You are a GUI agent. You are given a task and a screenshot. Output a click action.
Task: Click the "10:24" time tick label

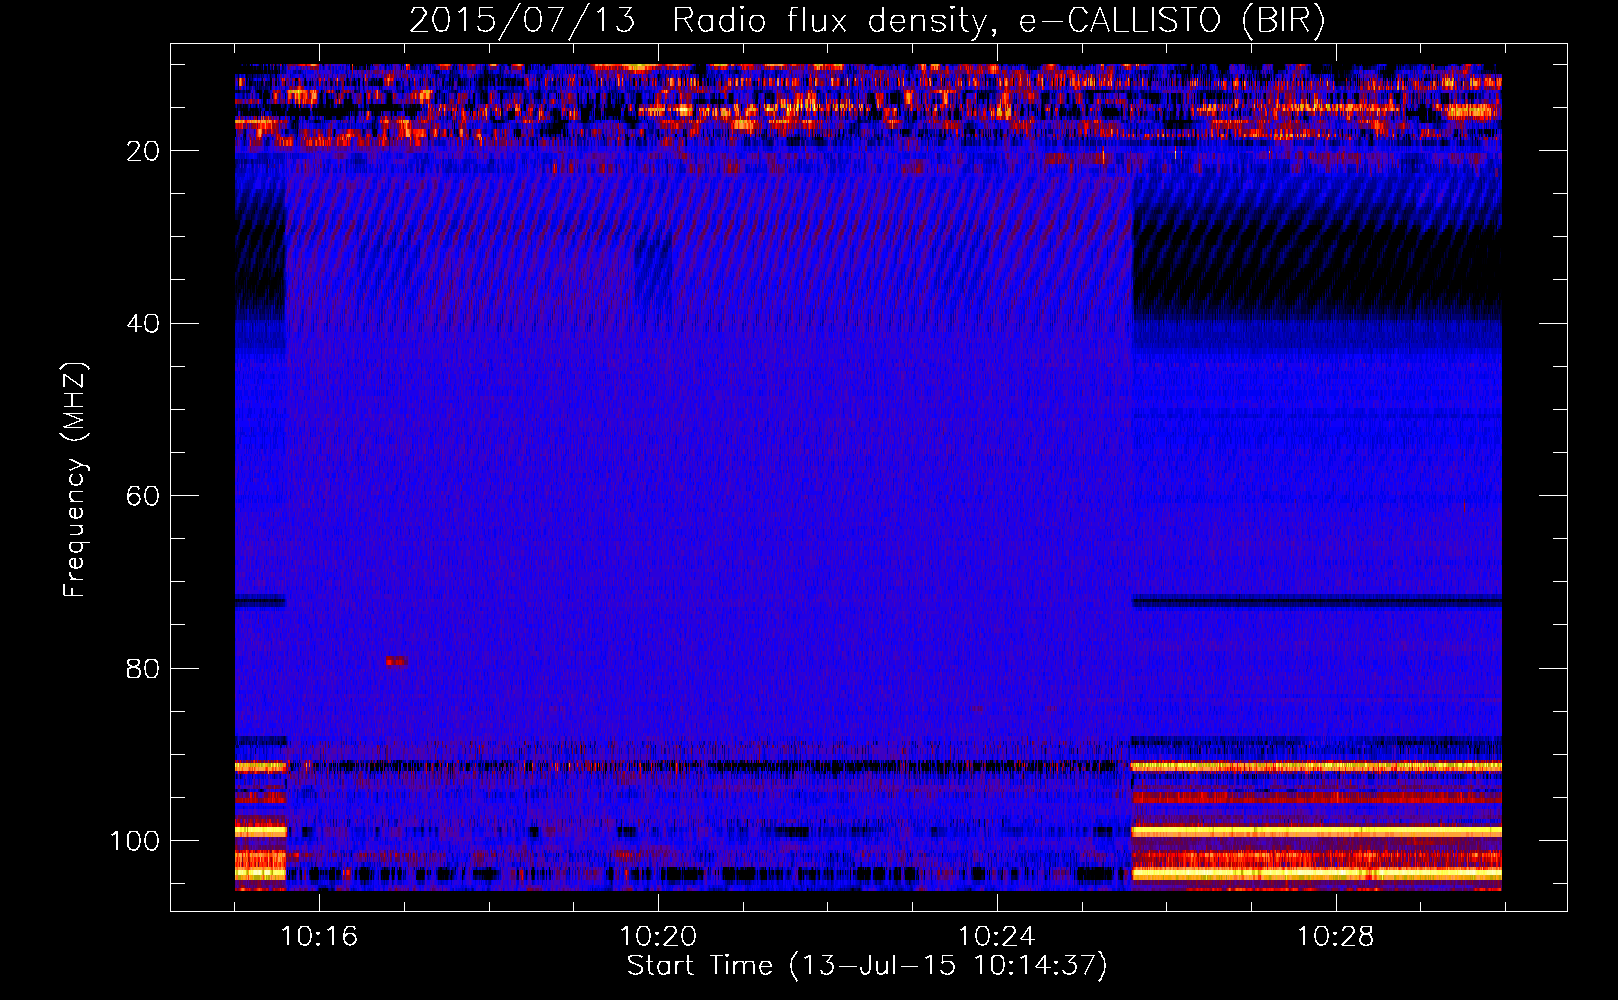click(997, 937)
